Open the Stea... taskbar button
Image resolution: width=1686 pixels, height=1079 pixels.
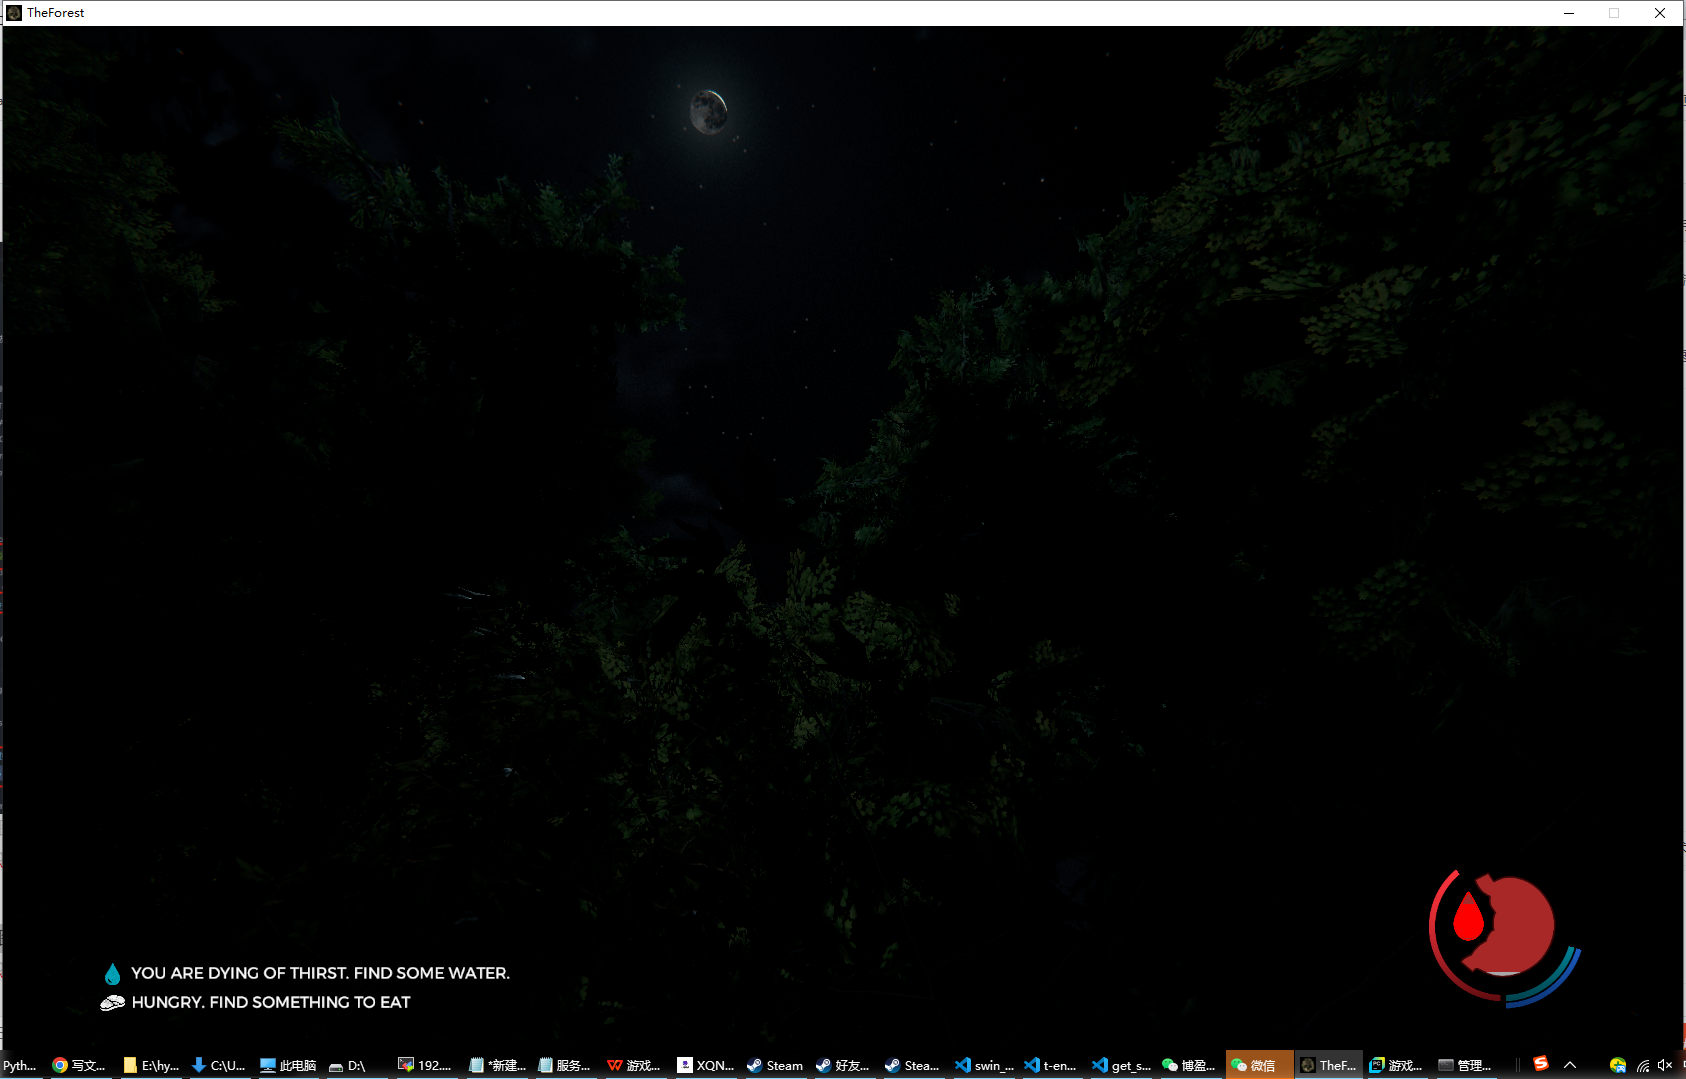(912, 1065)
